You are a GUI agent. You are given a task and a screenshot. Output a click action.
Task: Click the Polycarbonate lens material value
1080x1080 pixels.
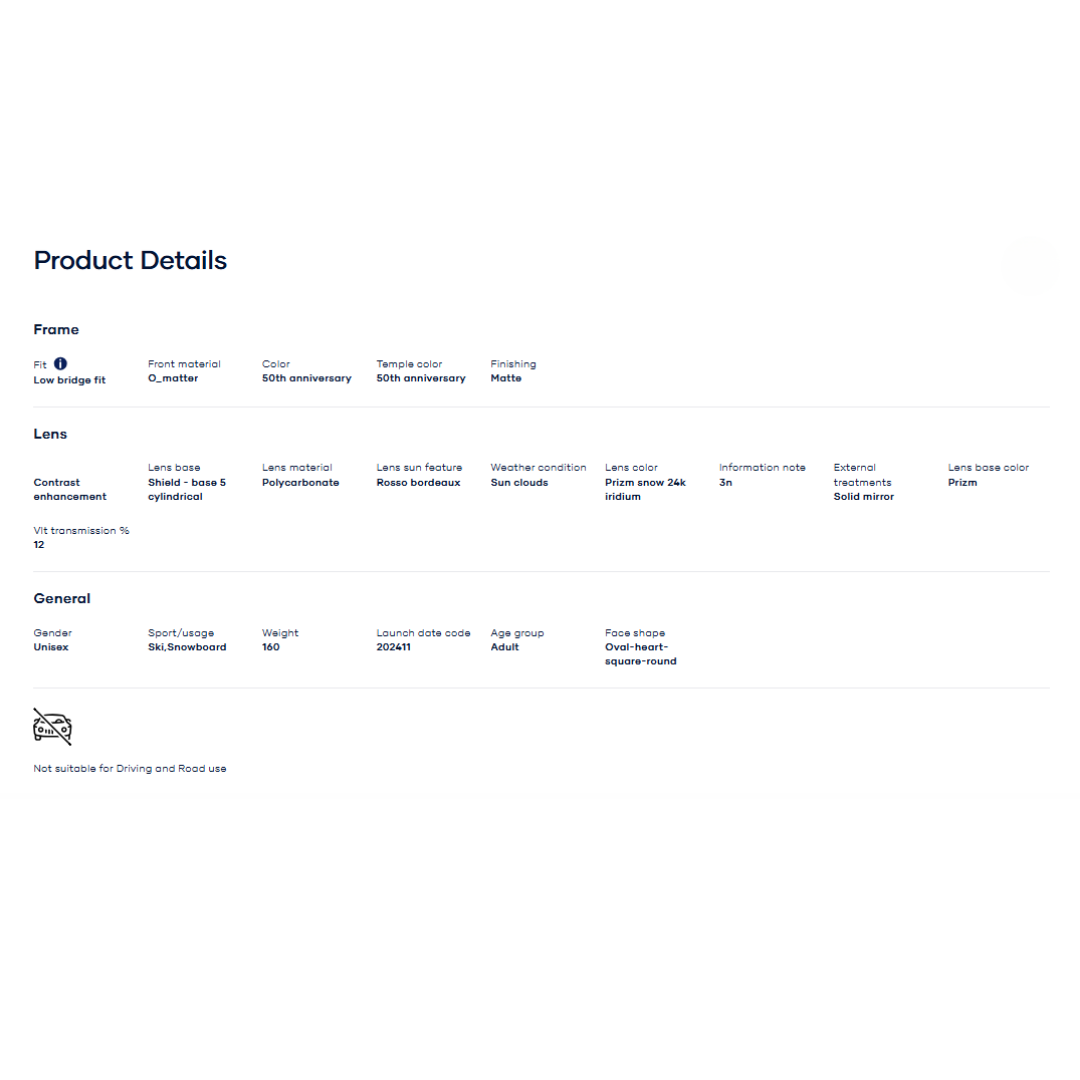coord(300,483)
